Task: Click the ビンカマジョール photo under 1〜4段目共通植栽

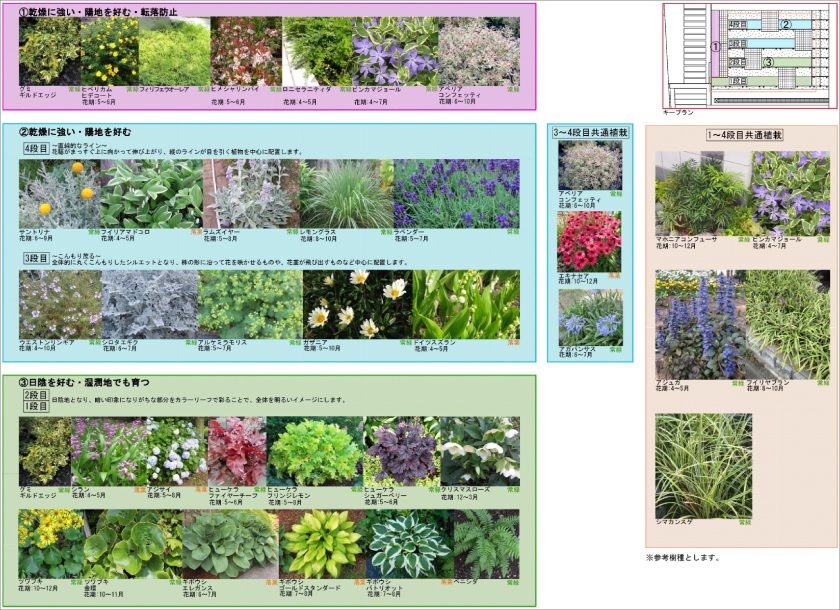Action: tap(790, 194)
